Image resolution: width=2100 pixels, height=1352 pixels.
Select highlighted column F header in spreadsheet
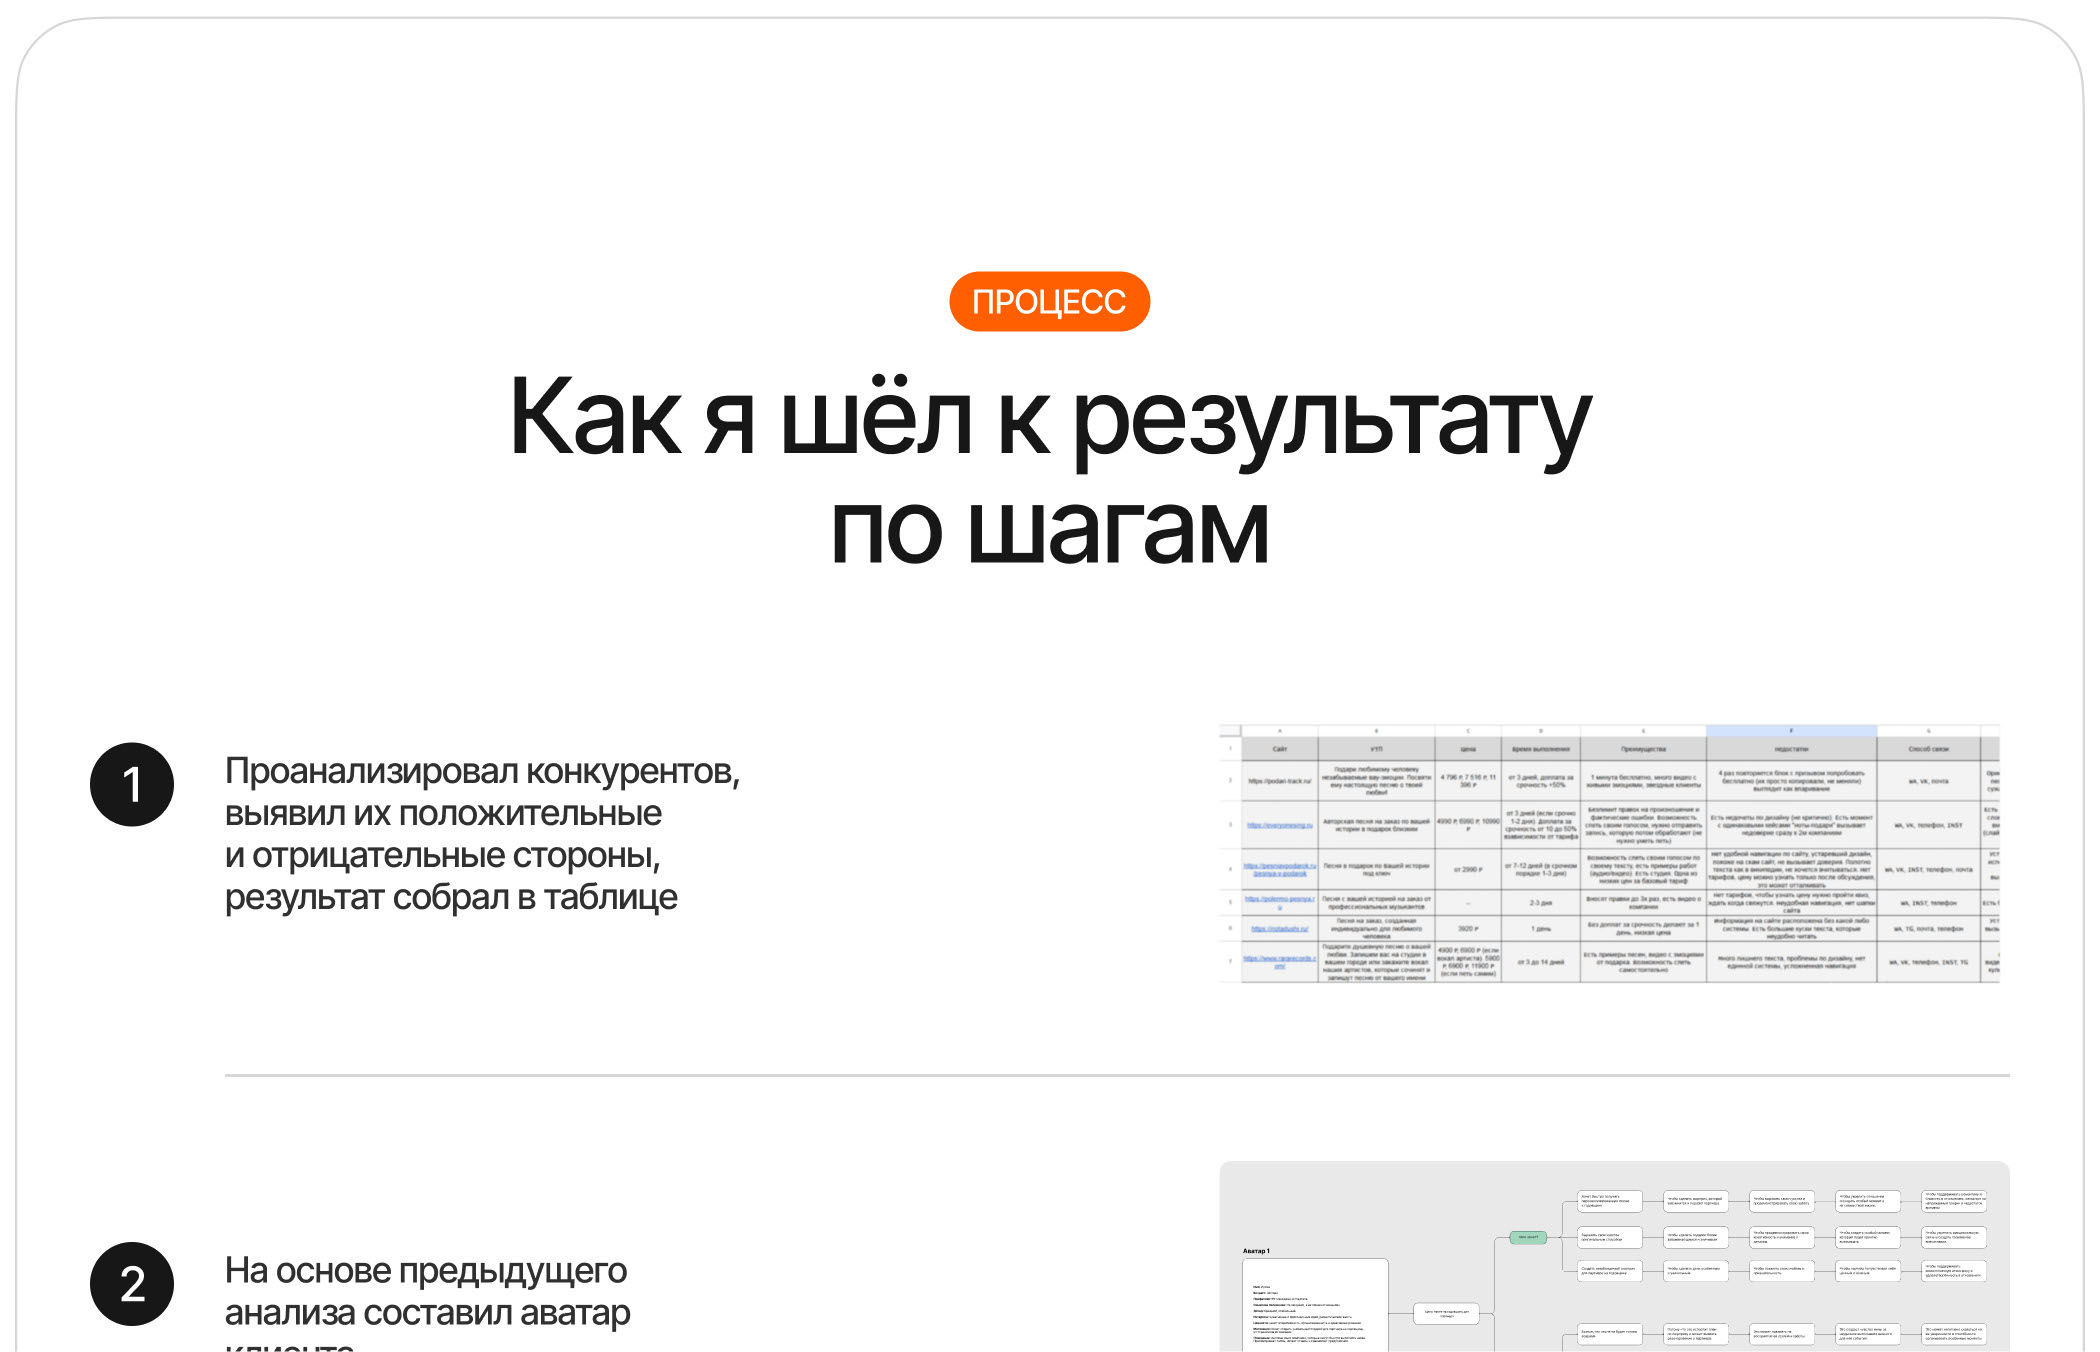(1790, 731)
